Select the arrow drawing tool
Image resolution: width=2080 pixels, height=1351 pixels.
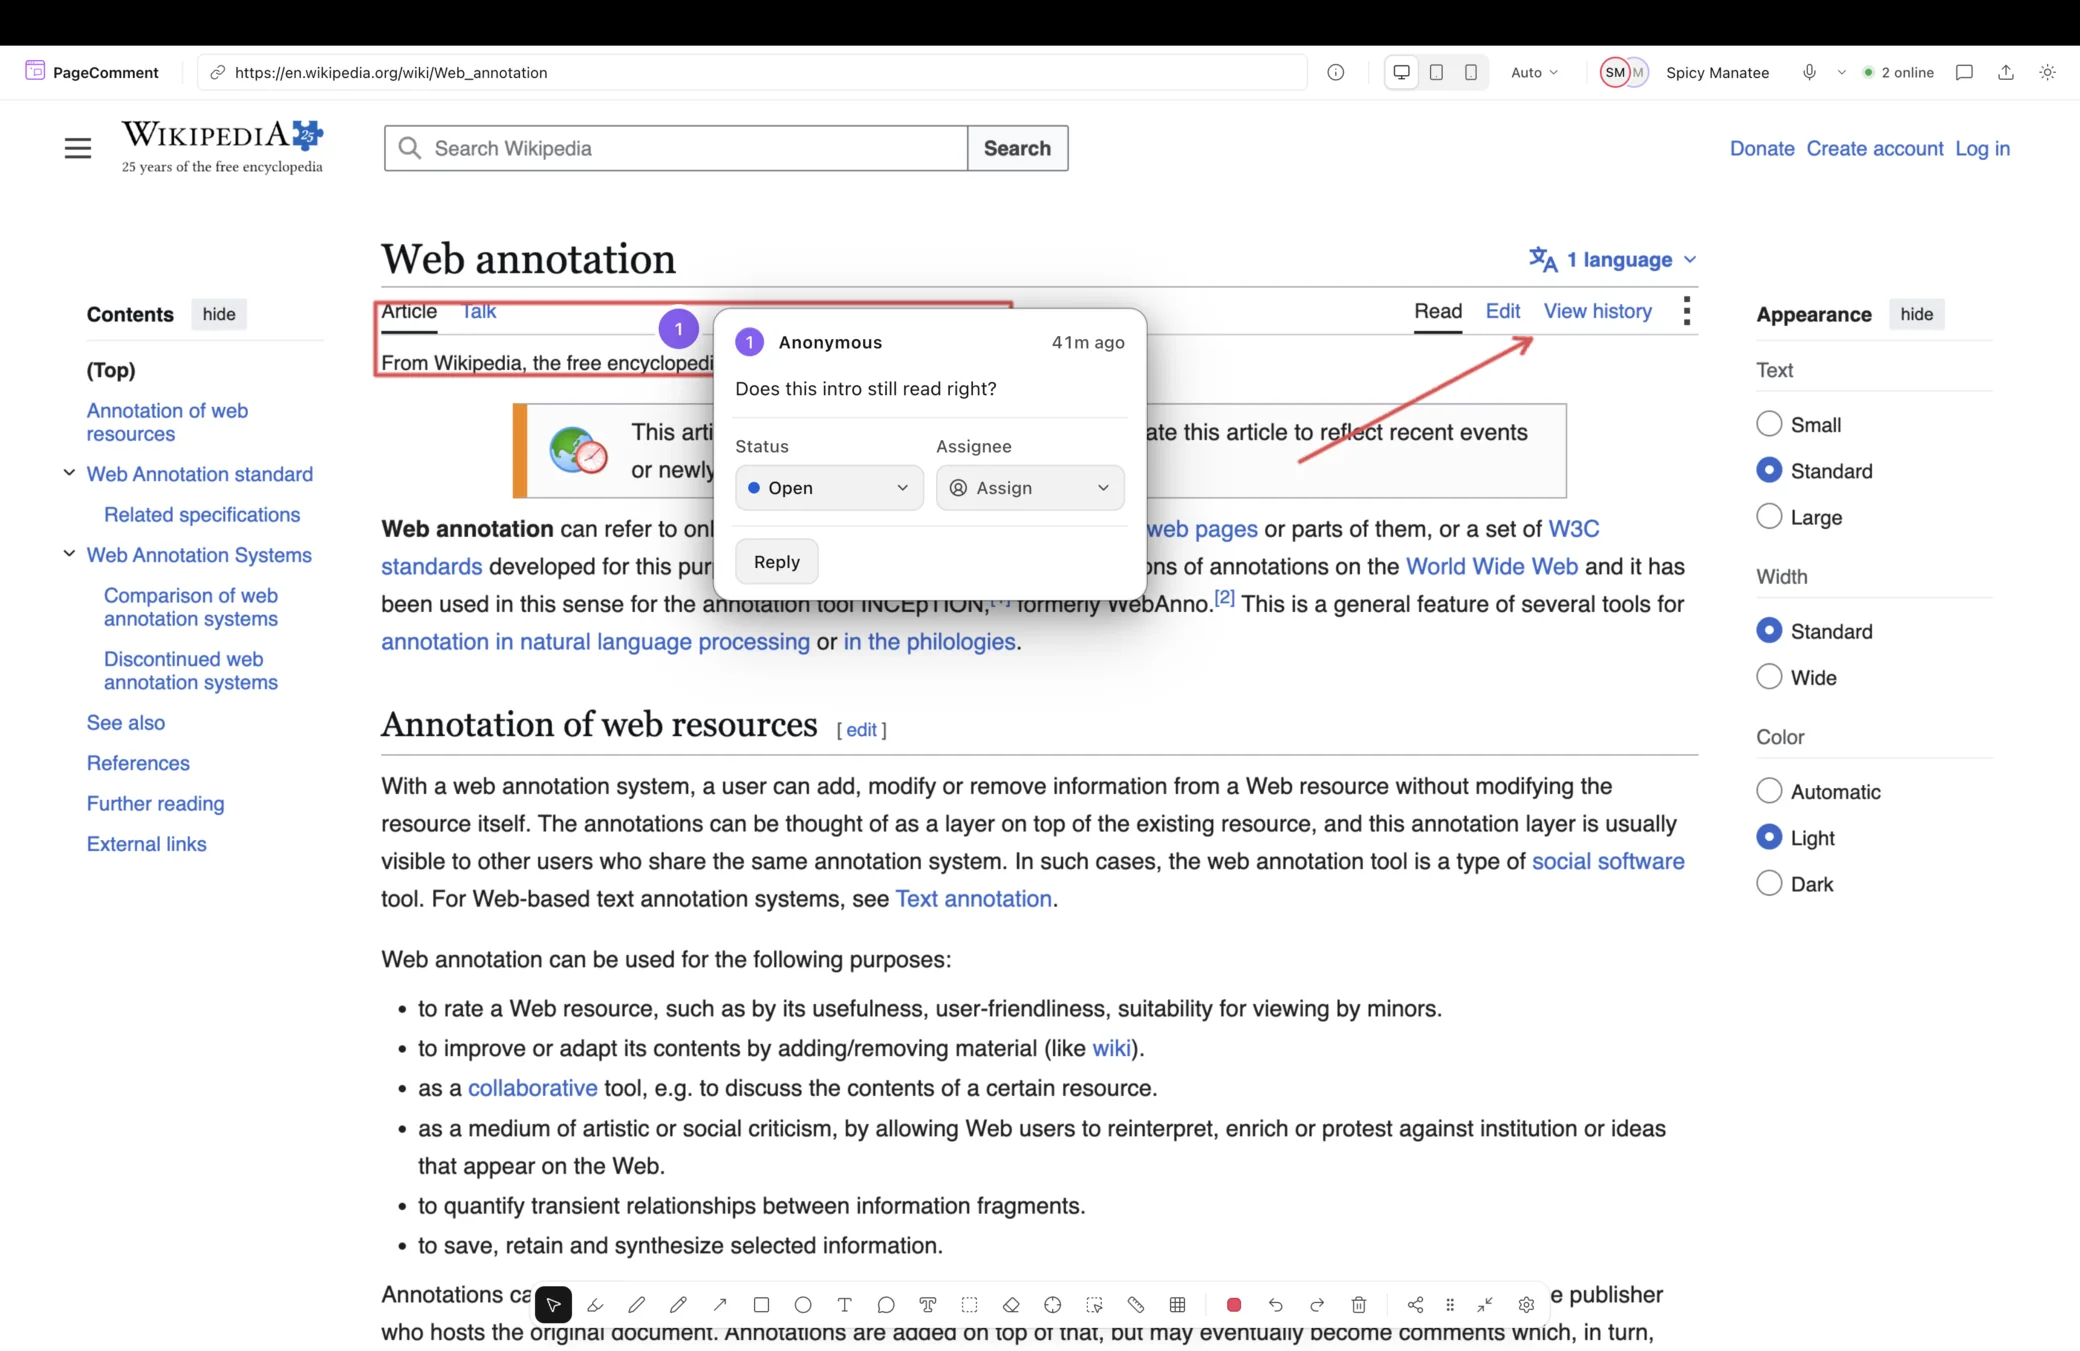(720, 1304)
